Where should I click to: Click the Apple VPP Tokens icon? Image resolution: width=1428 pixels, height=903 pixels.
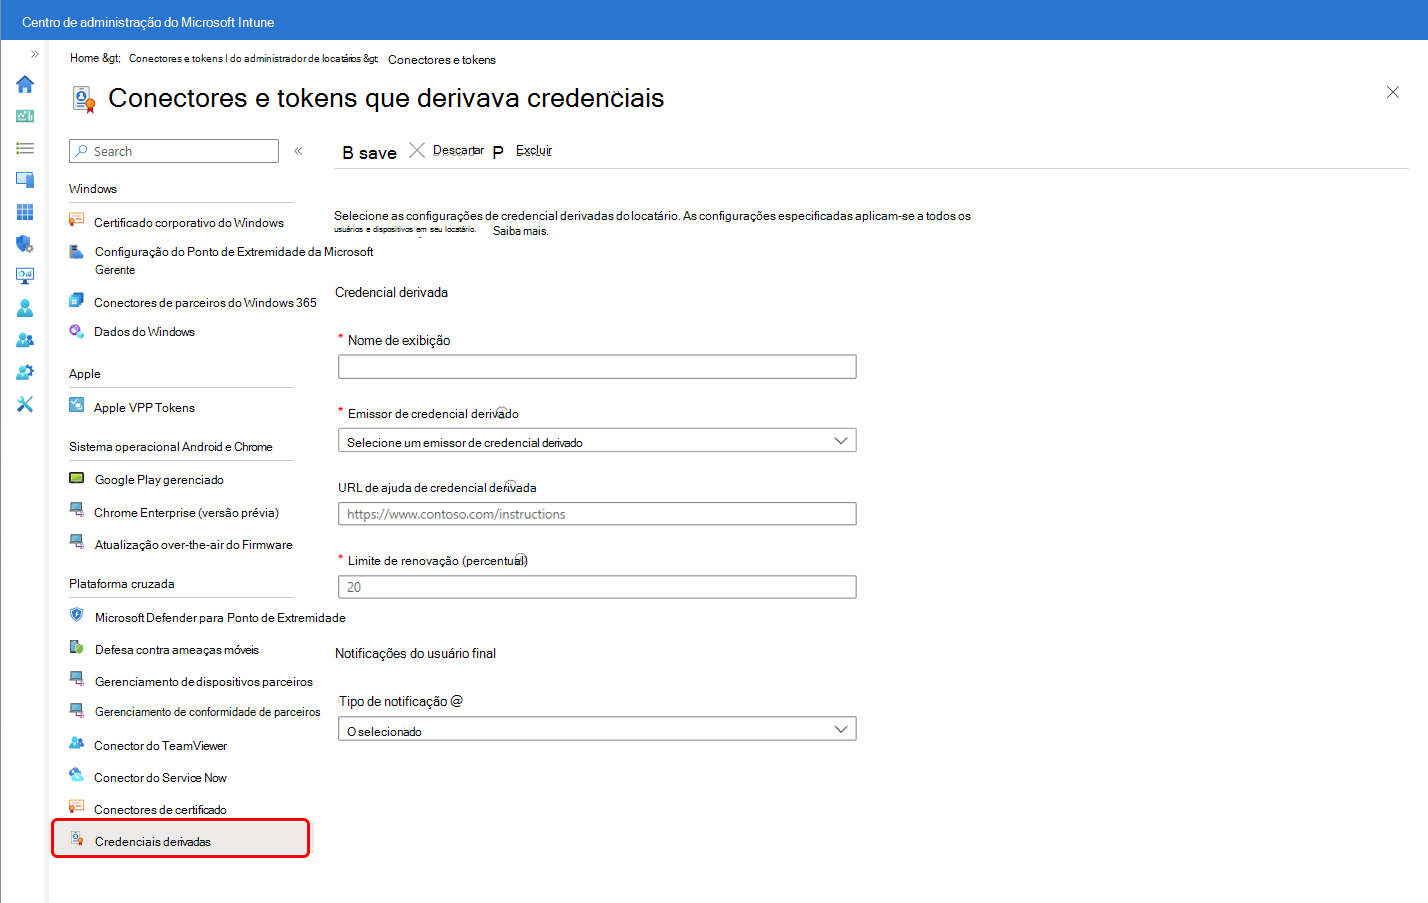click(x=76, y=405)
